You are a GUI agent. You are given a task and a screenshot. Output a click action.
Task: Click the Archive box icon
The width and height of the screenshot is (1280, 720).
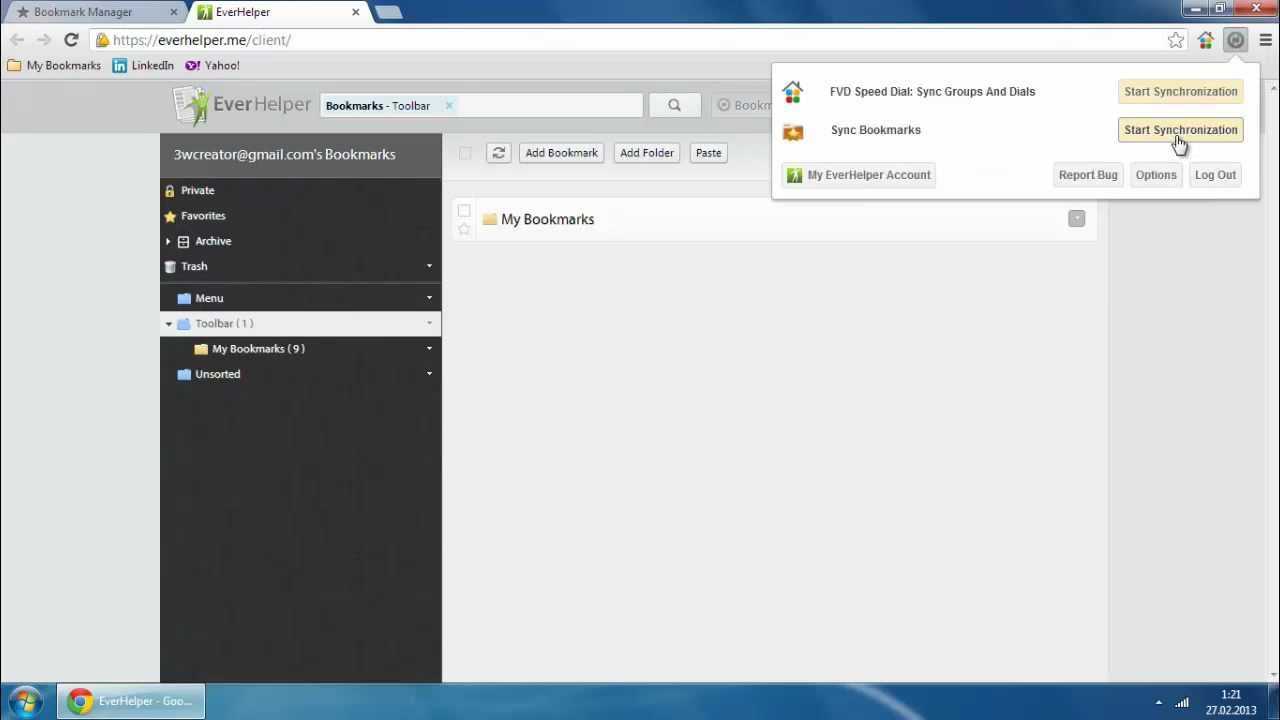183,241
